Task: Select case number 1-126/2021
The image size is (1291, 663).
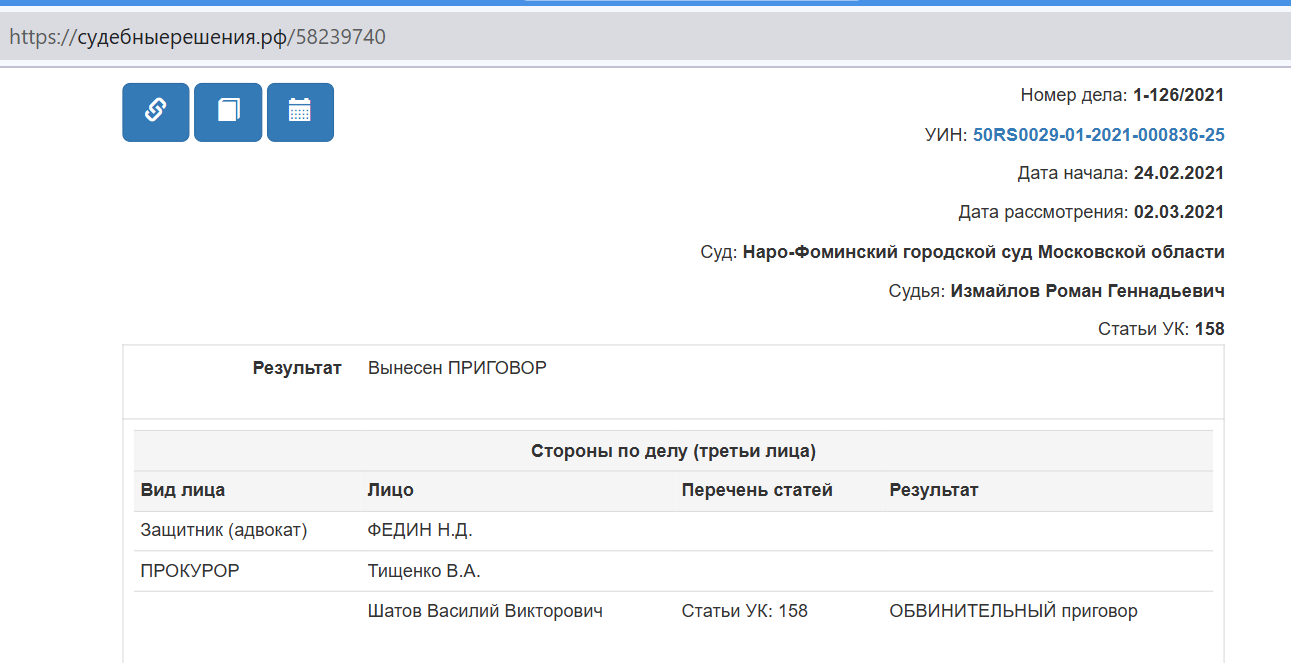Action: pyautogui.click(x=1178, y=96)
